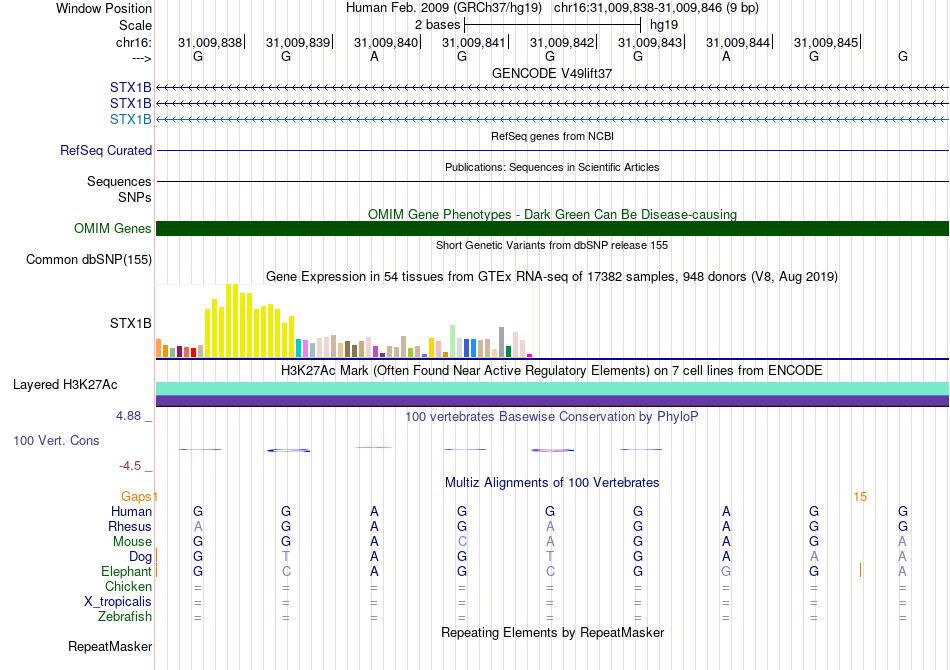Select the Chicken alignment row label
This screenshot has height=670, width=950.
(128, 586)
